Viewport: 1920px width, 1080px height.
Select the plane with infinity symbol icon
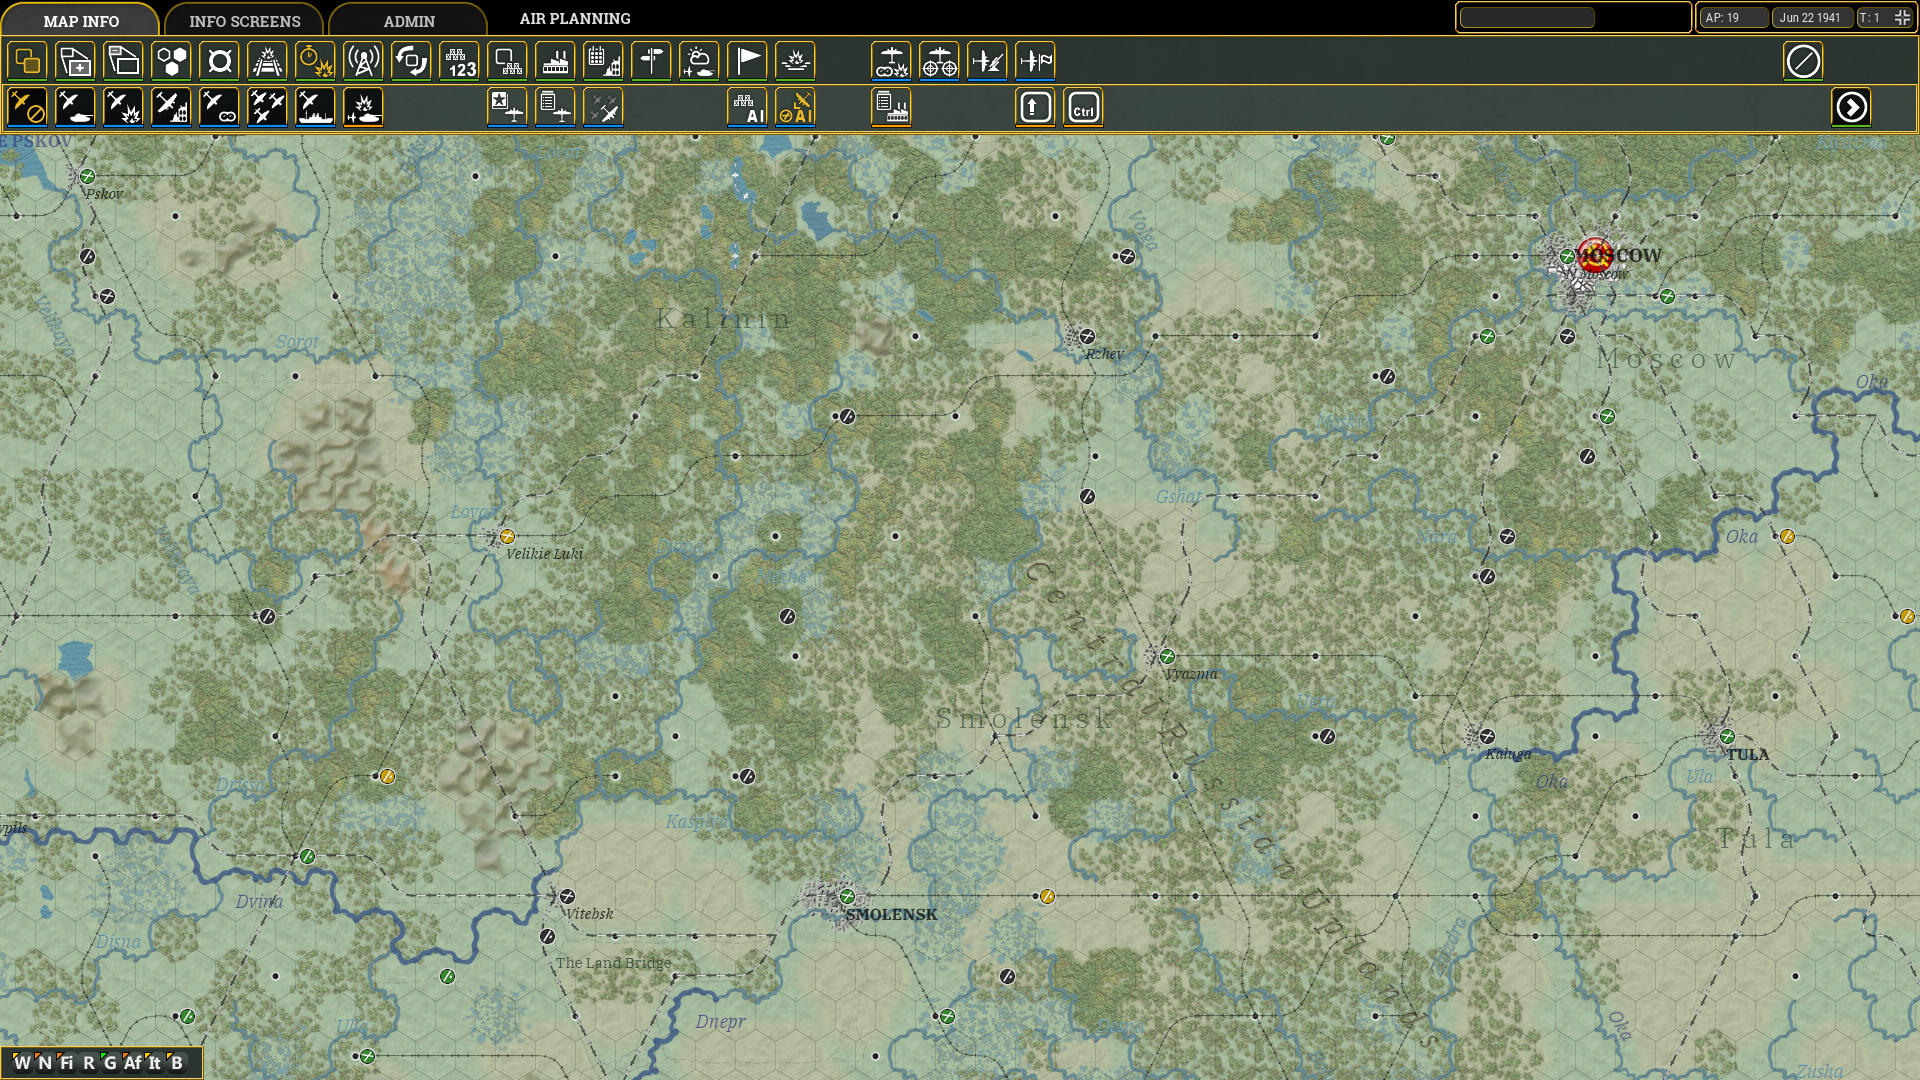pyautogui.click(x=219, y=107)
